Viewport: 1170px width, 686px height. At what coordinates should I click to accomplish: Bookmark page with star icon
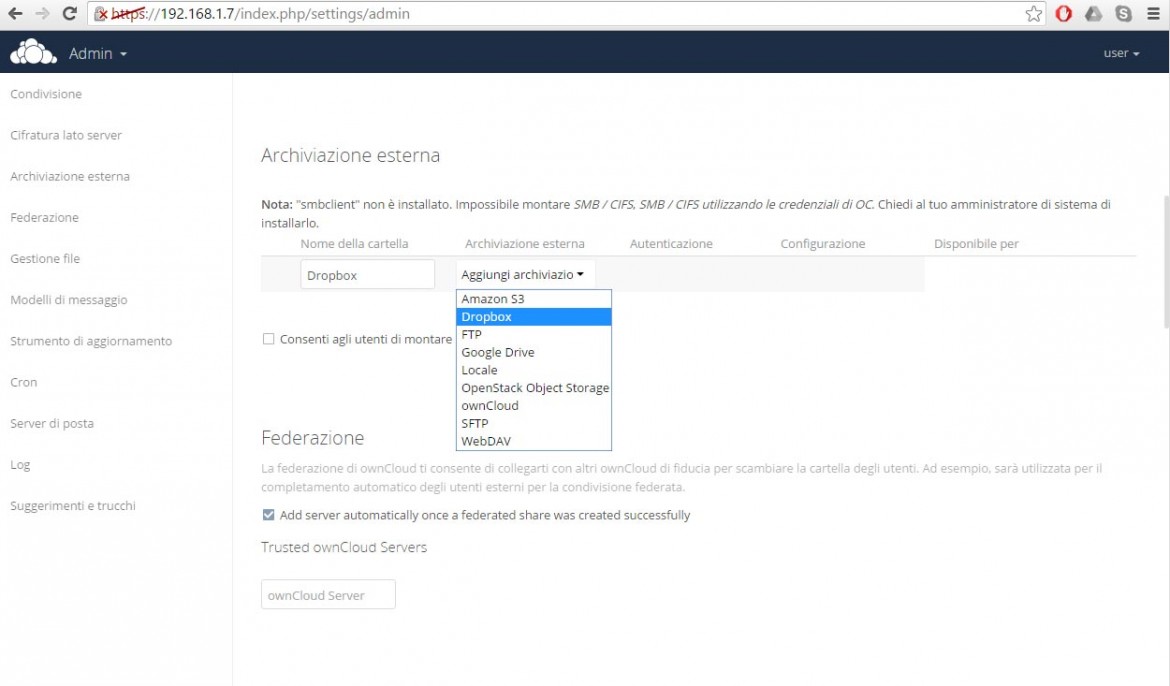(1033, 13)
